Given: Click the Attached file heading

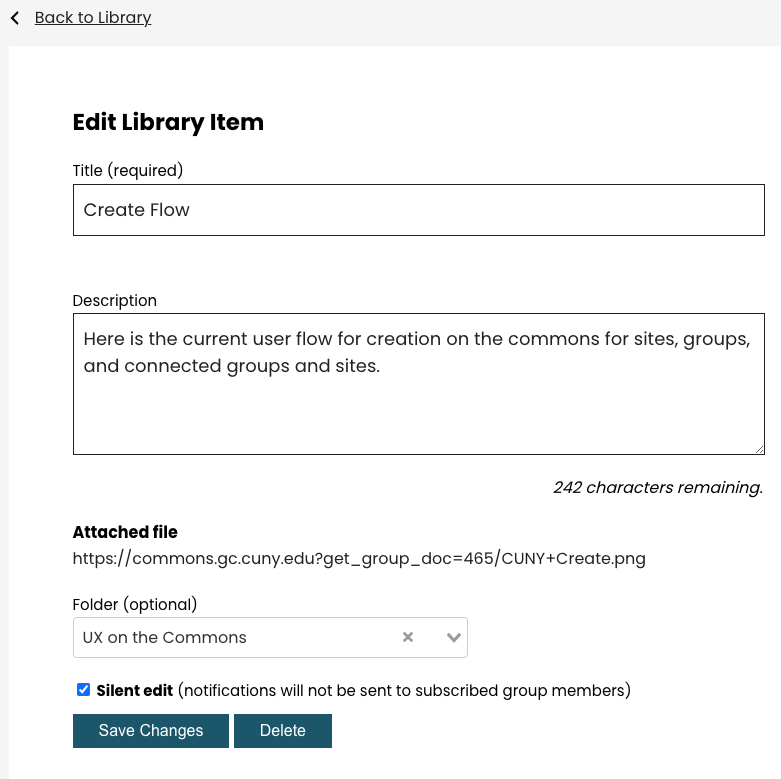Looking at the screenshot, I should [125, 532].
